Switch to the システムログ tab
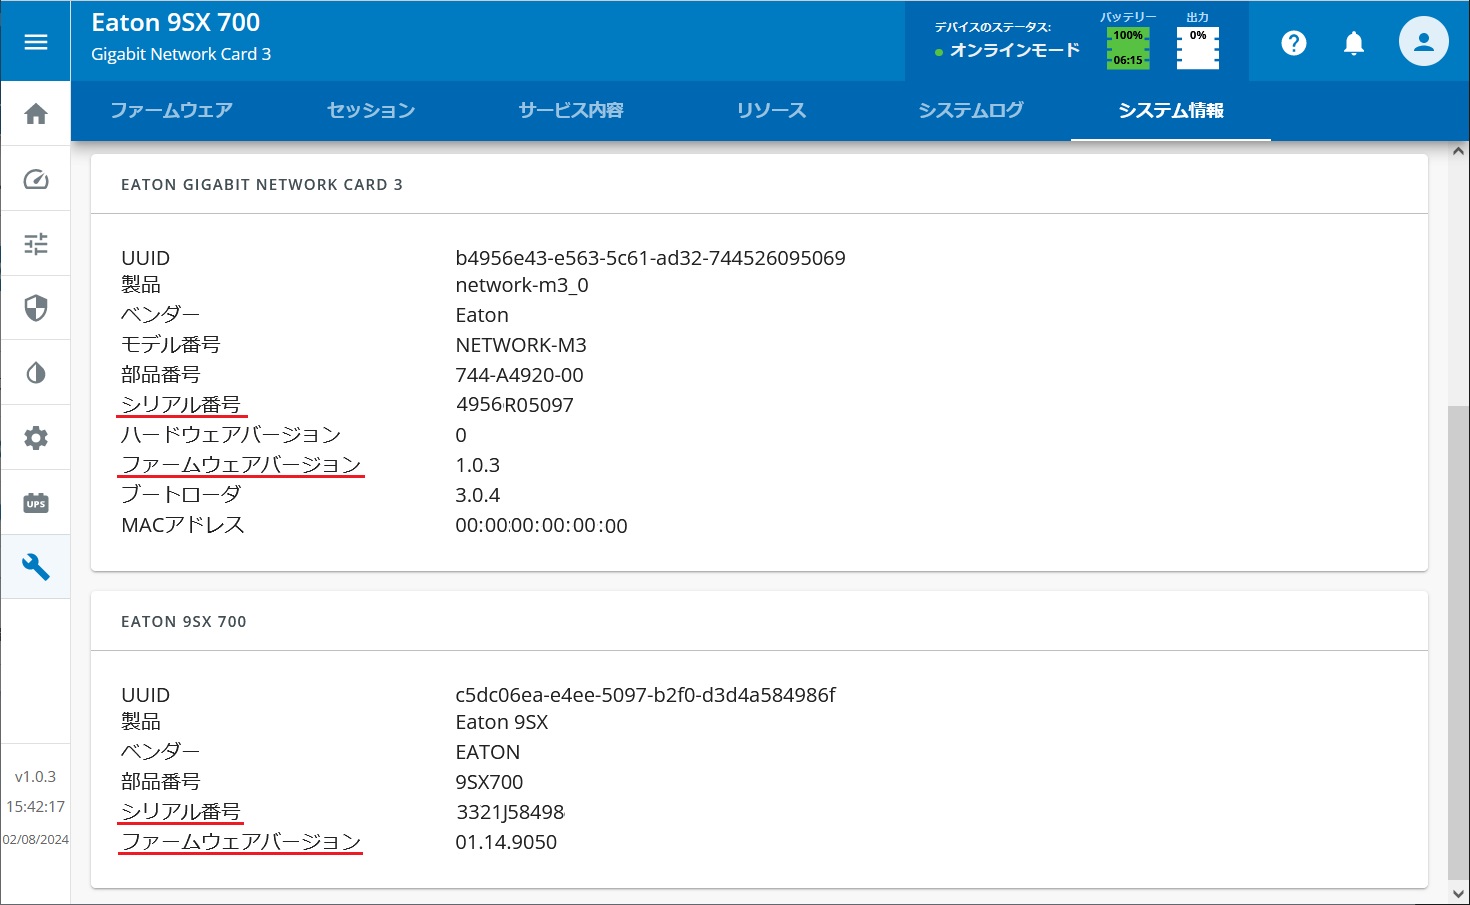 point(971,110)
